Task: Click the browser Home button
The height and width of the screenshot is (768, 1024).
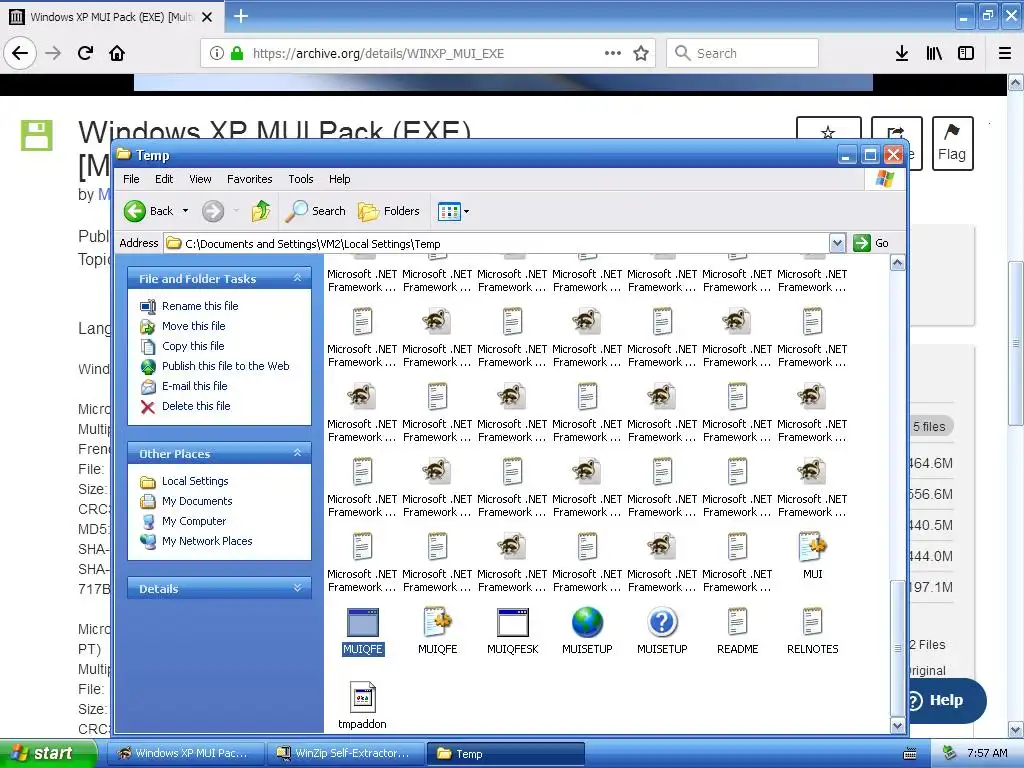Action: (x=117, y=53)
